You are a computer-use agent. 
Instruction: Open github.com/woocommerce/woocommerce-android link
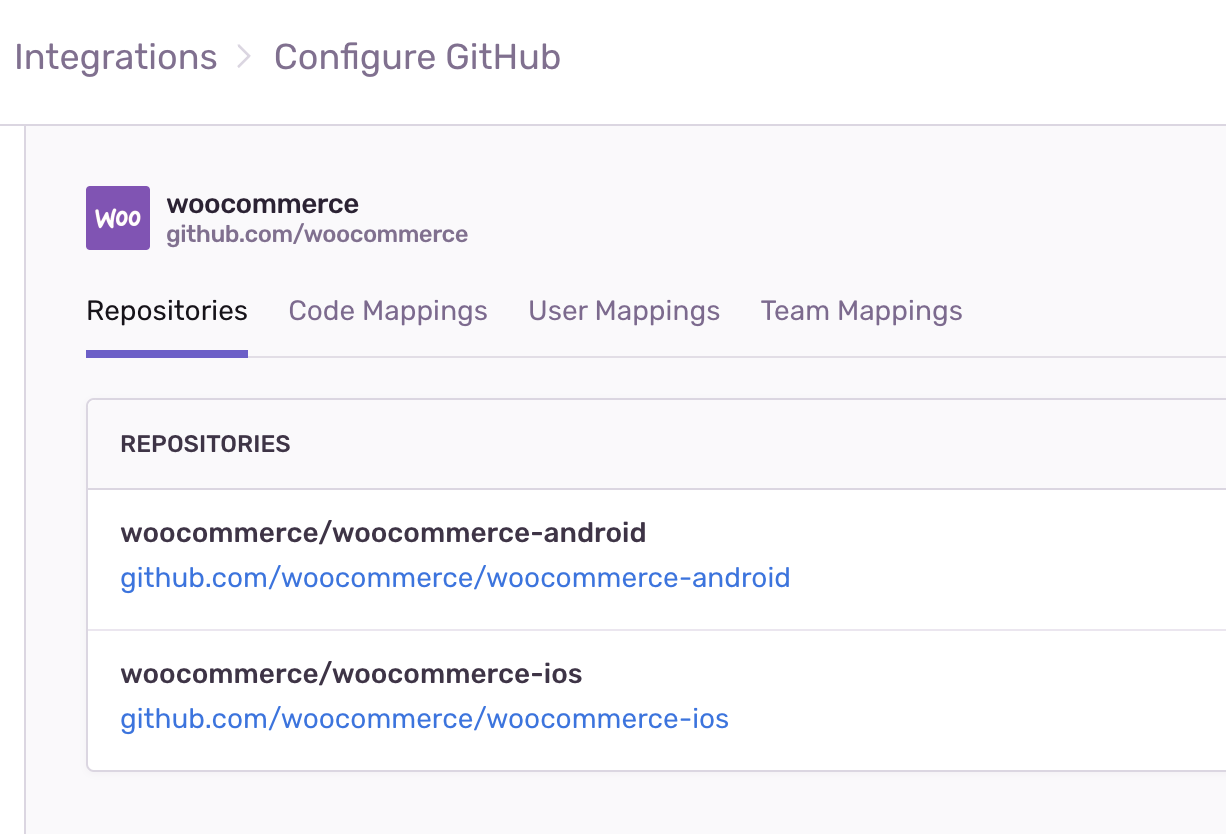[455, 578]
